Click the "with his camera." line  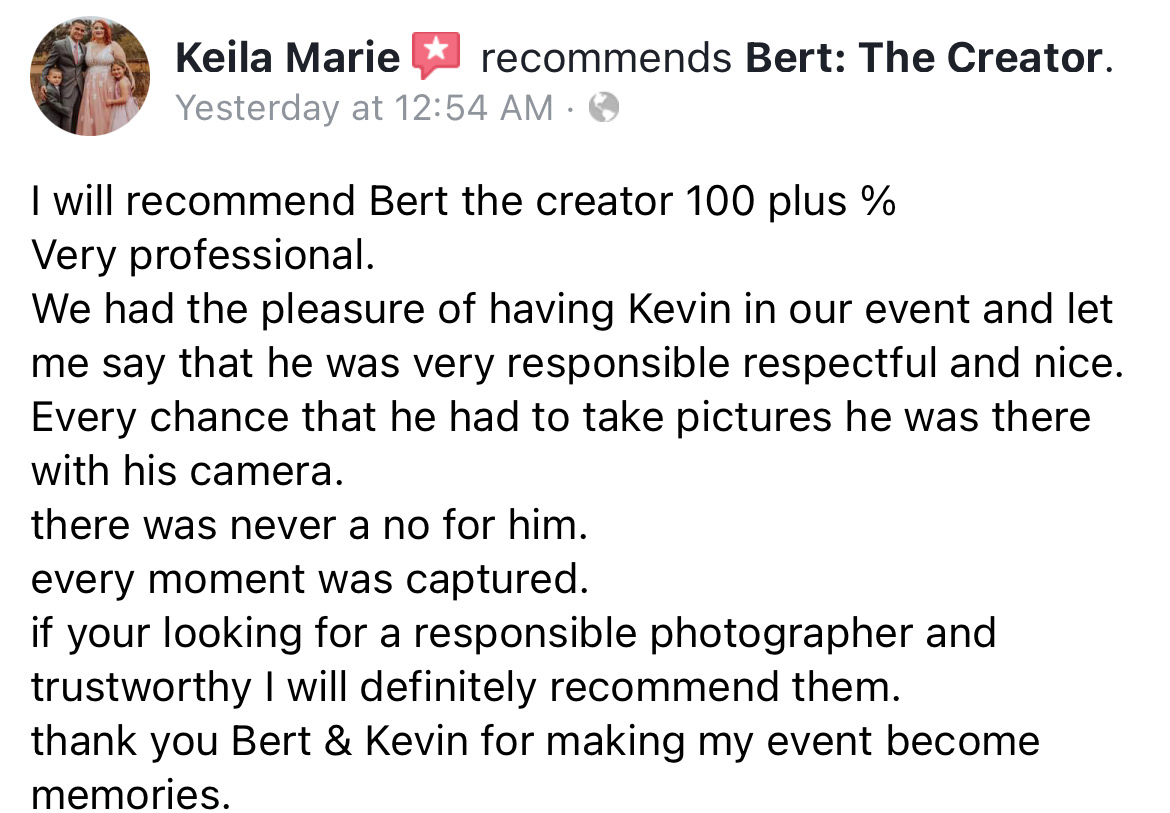coord(187,471)
